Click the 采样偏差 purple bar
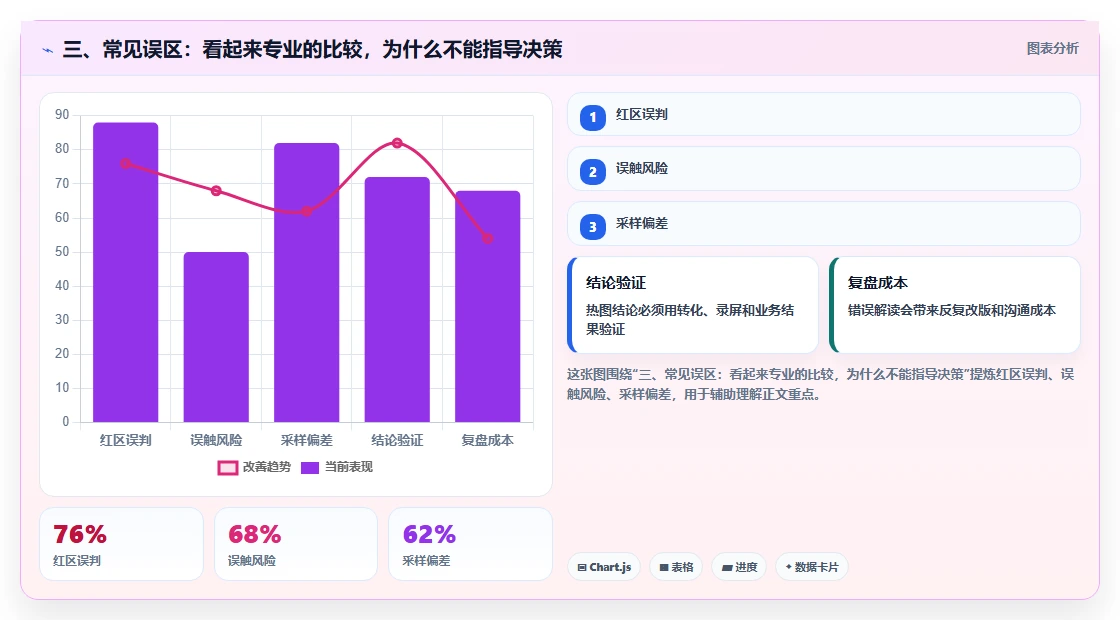Image resolution: width=1120 pixels, height=620 pixels. coord(306,282)
